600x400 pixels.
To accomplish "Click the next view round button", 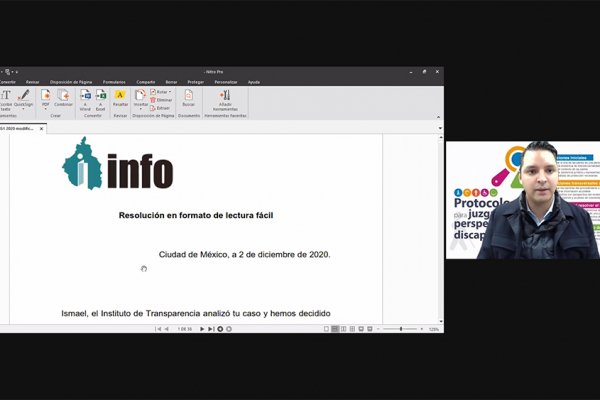I will 229,329.
